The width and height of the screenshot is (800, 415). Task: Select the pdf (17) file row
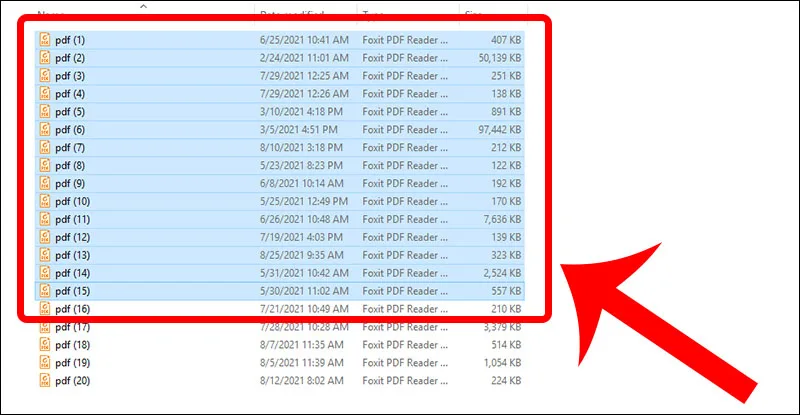281,327
